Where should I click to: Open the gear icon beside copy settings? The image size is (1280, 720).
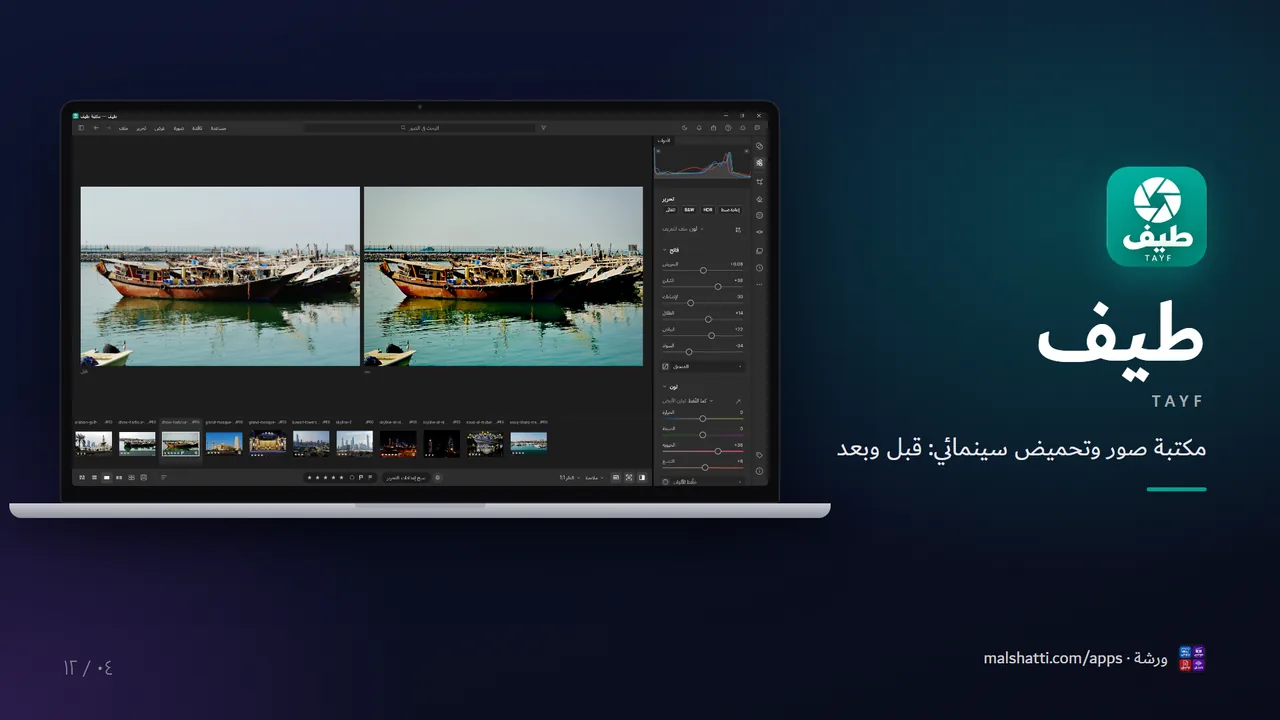438,478
